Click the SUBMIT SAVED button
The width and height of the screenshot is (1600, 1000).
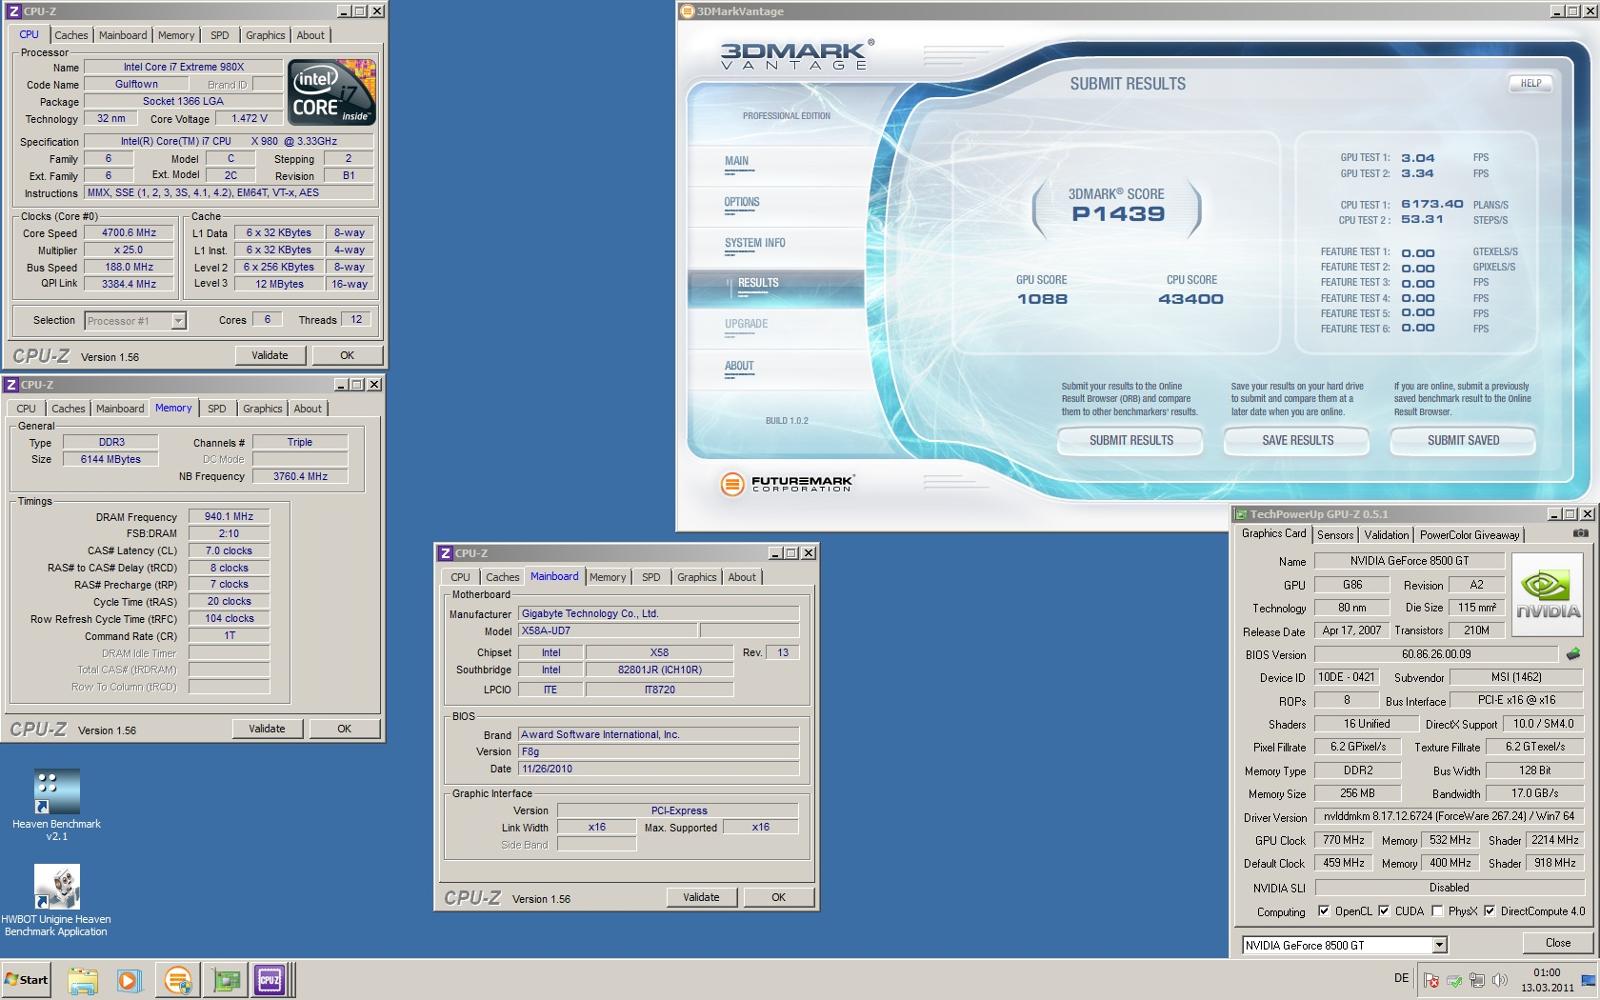pos(1463,440)
